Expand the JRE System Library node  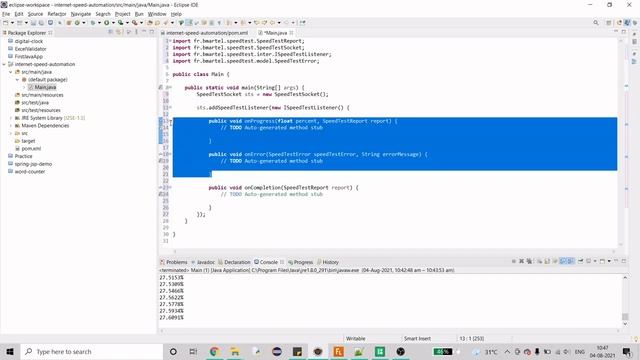pyautogui.click(x=11, y=118)
